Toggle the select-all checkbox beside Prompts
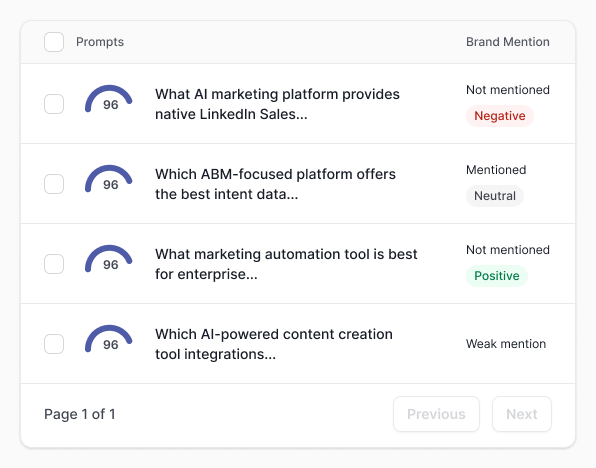Viewport: 596px width, 468px height. tap(54, 42)
